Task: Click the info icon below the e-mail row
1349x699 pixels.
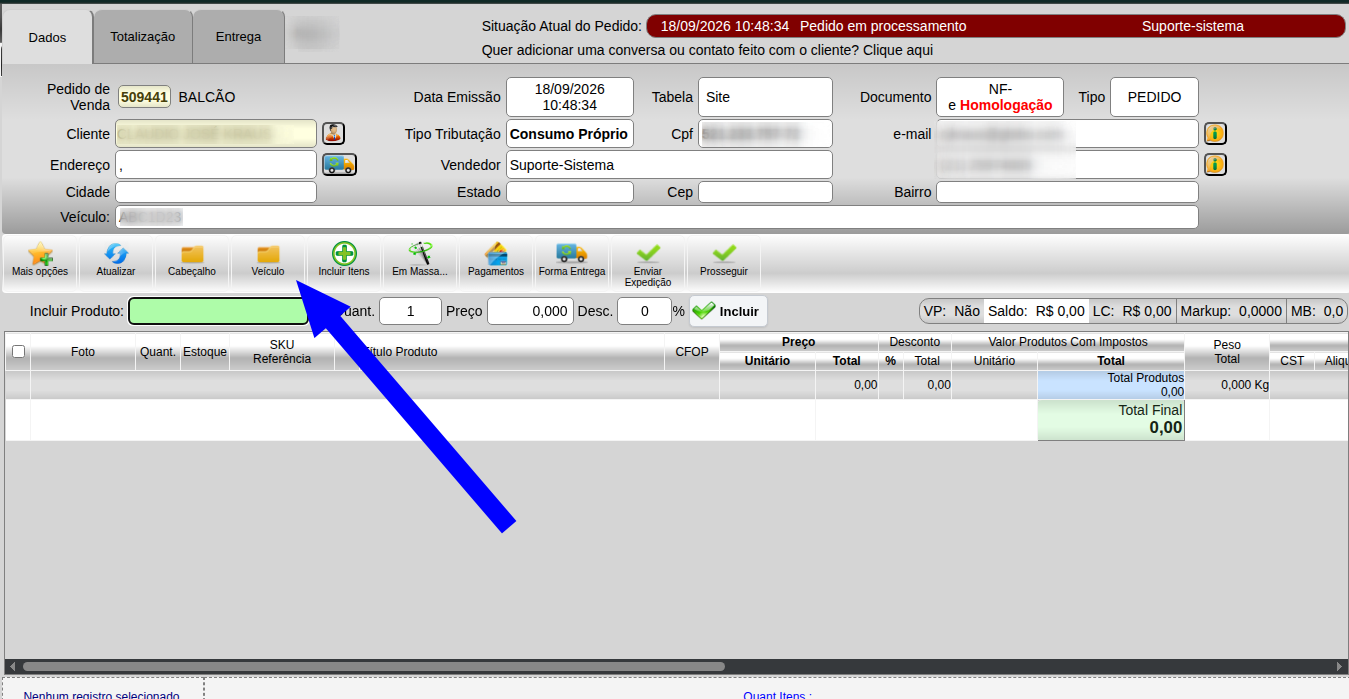Action: (1215, 164)
